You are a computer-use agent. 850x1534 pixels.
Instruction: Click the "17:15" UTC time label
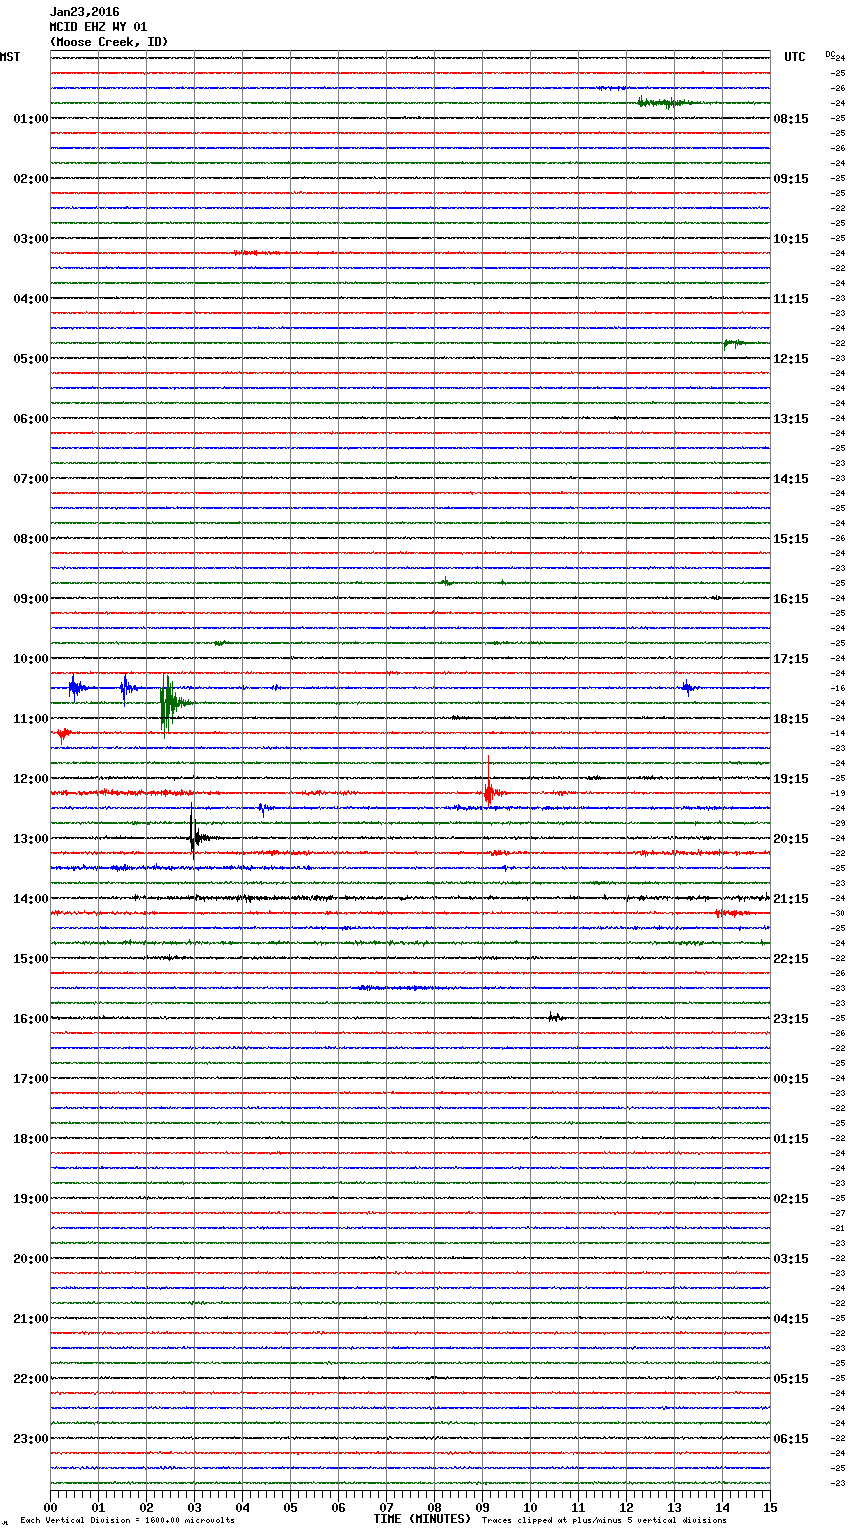pyautogui.click(x=791, y=659)
